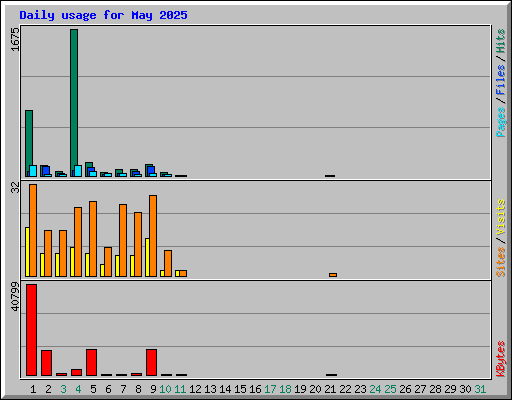Click the orange sites bar for day 7
The image size is (512, 400).
click(x=123, y=240)
